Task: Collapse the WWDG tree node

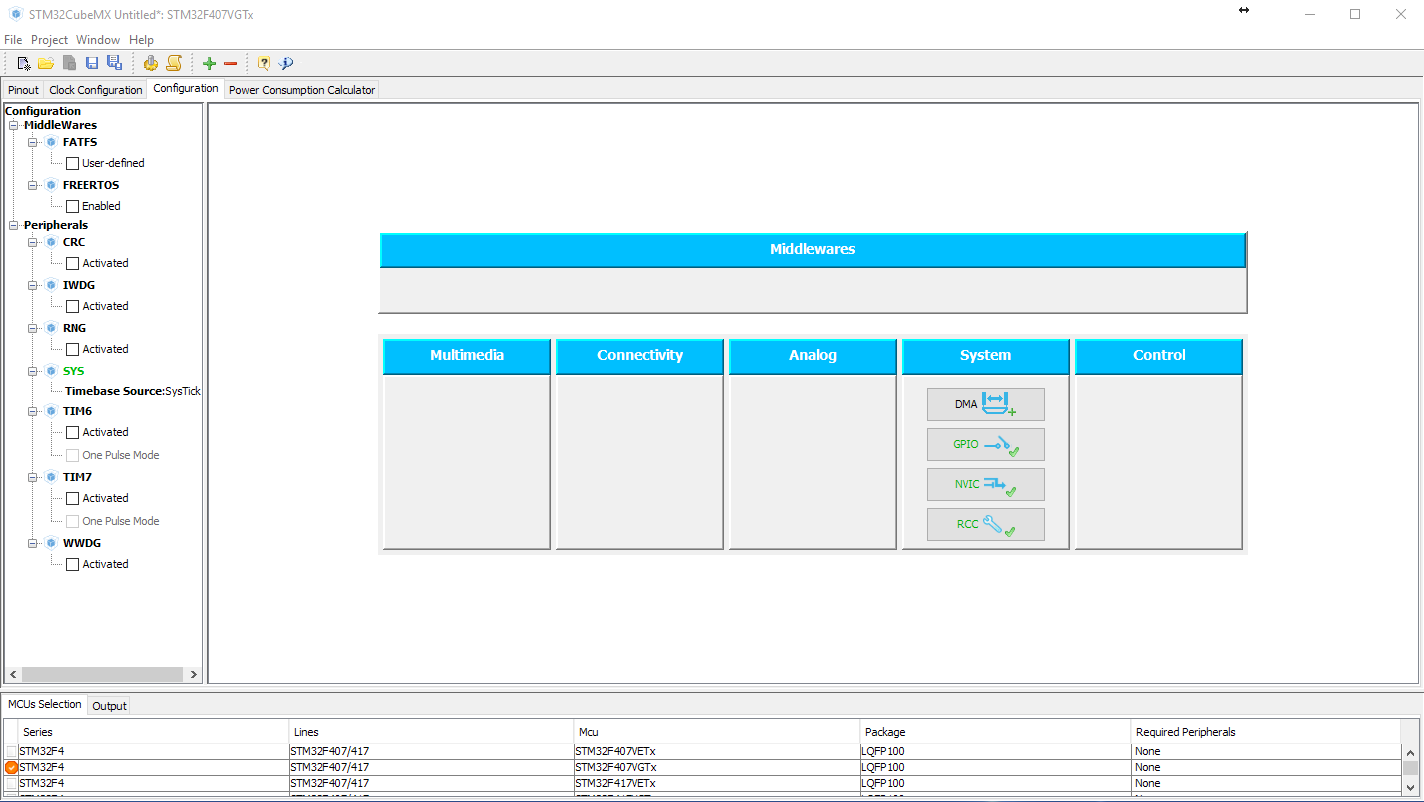Action: tap(32, 543)
